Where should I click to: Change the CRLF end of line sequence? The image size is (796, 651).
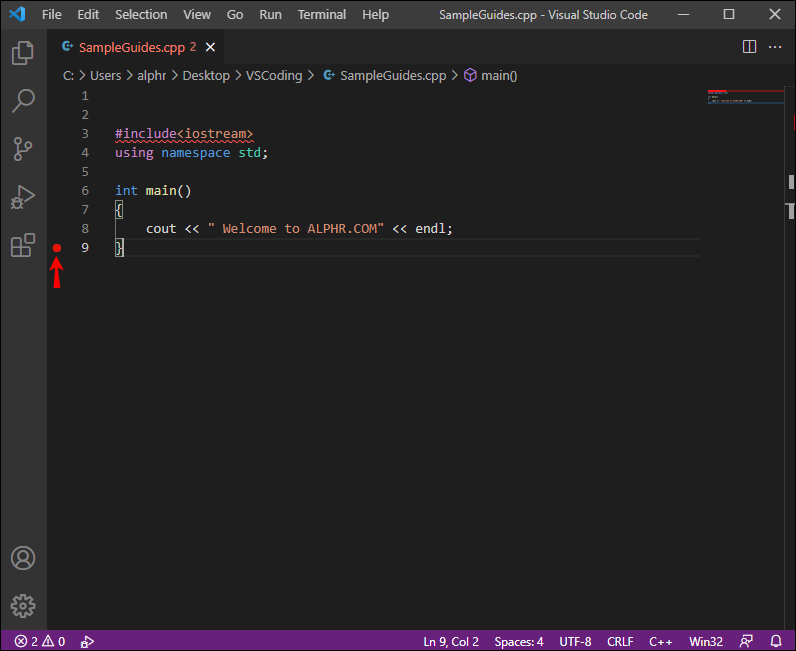click(620, 641)
